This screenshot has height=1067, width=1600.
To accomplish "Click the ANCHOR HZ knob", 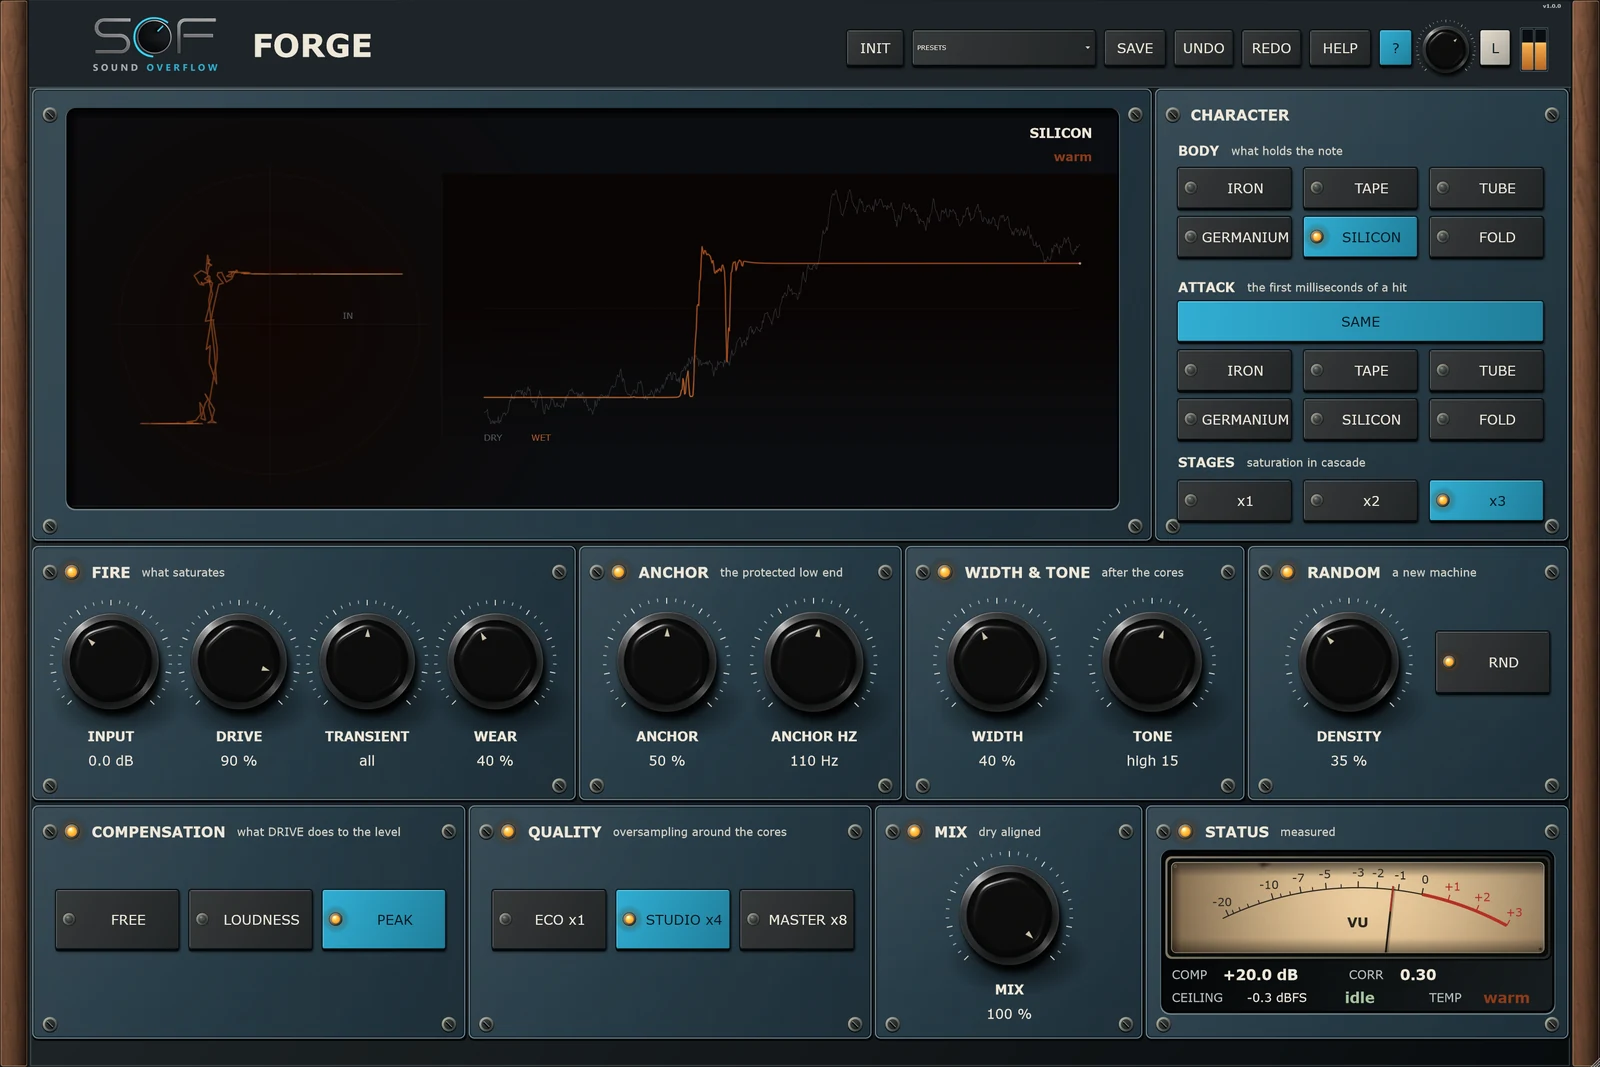I will click(x=814, y=662).
